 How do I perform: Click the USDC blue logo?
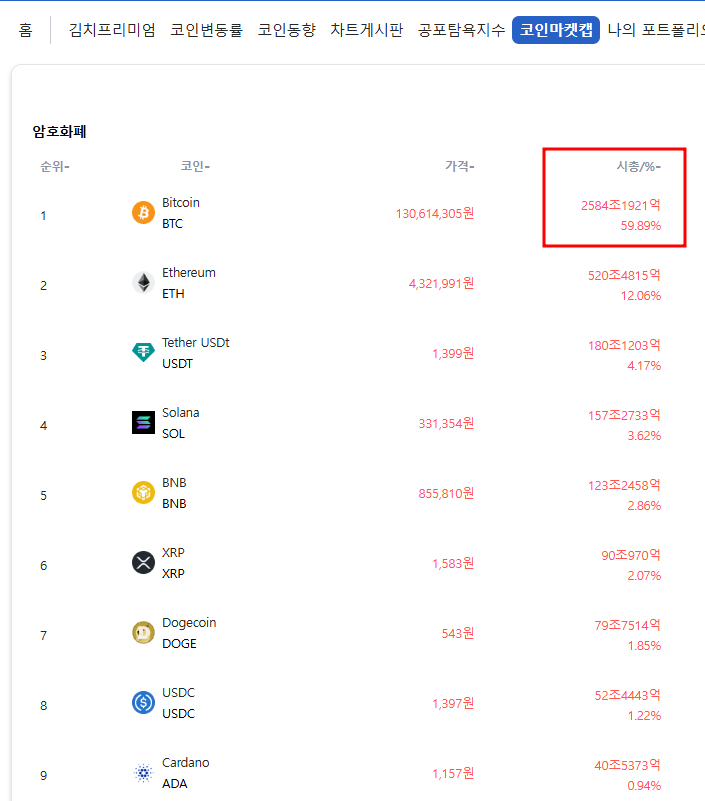tap(144, 702)
